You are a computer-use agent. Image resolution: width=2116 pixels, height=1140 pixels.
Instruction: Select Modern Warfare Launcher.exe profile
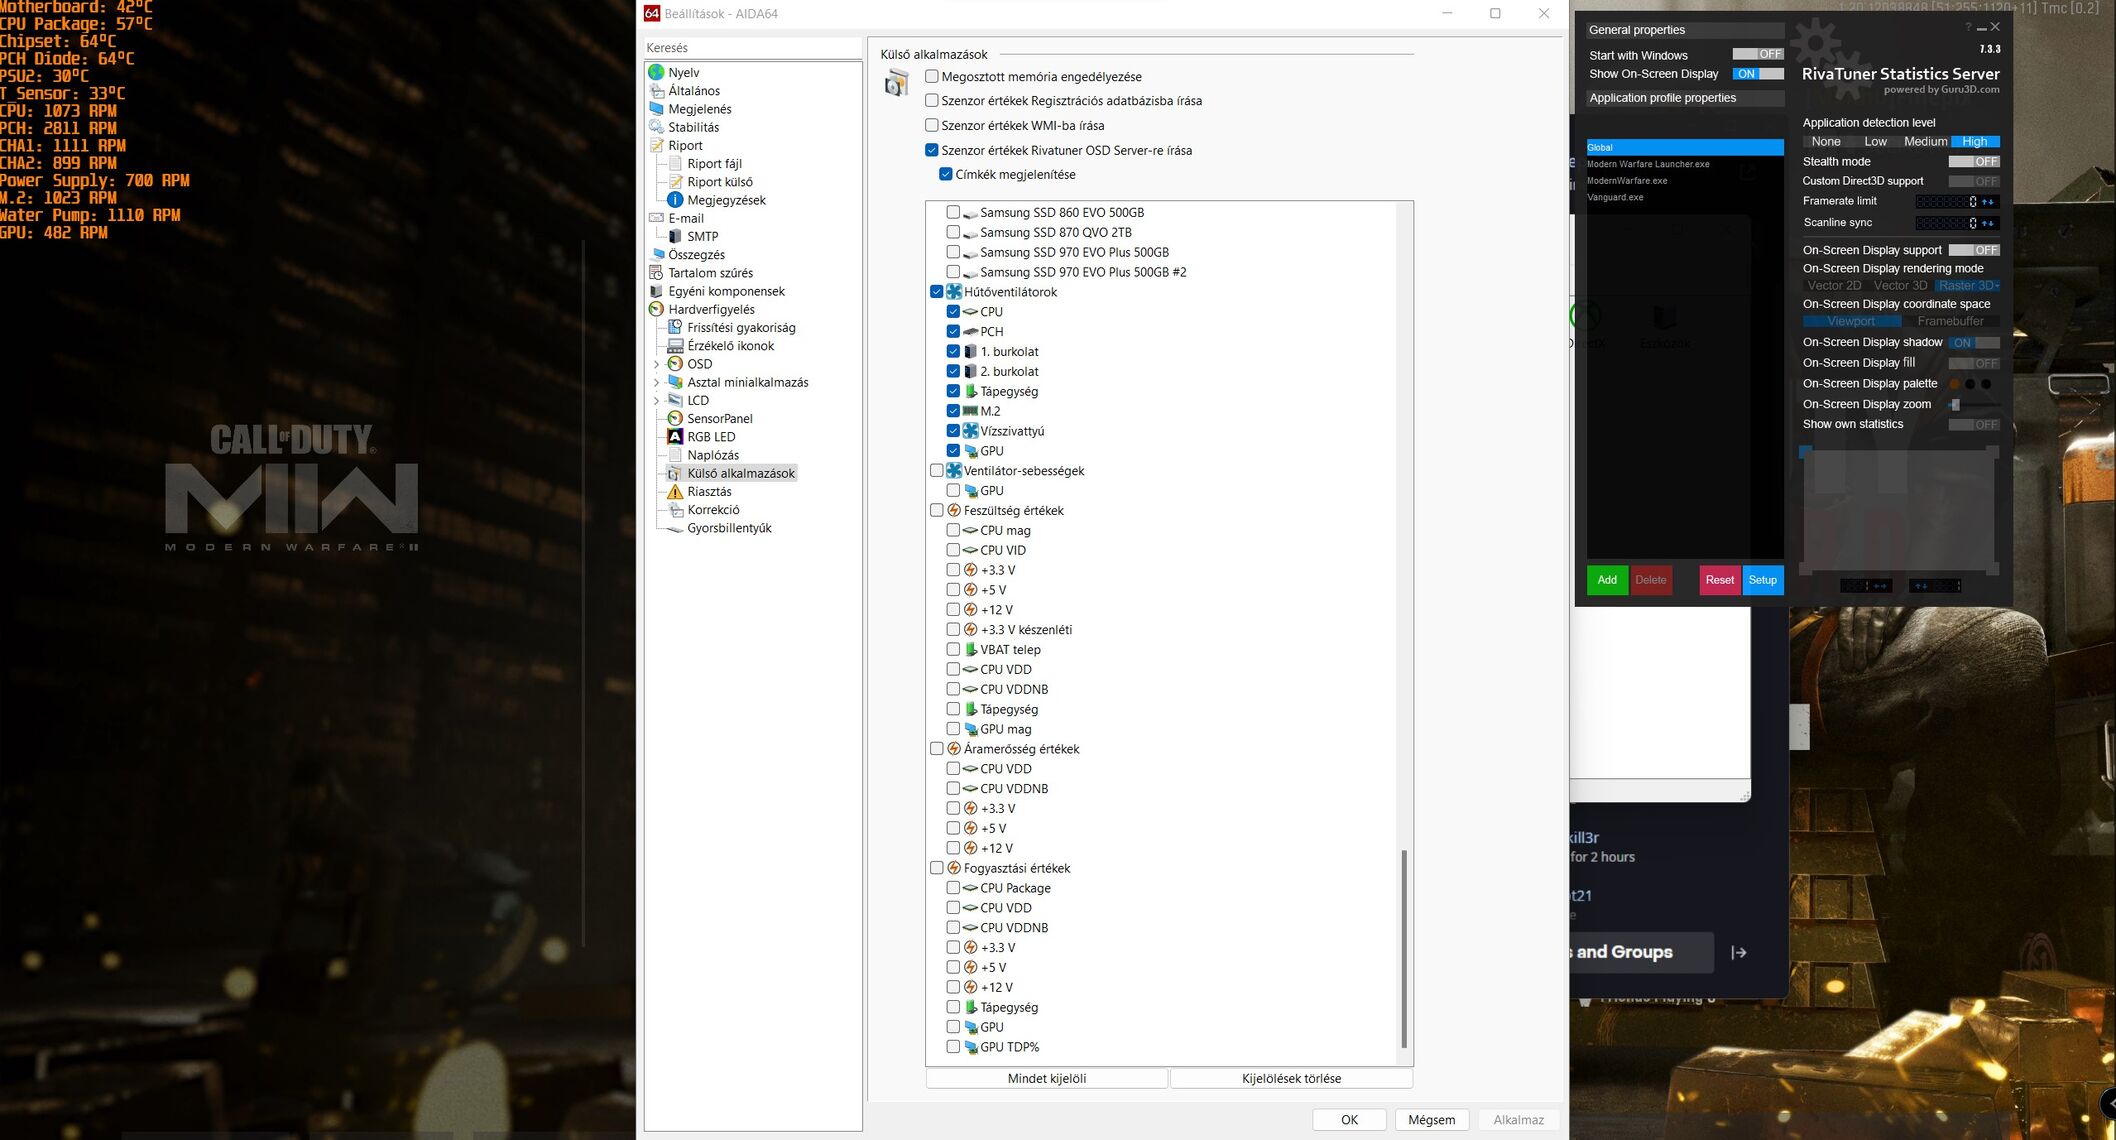point(1685,164)
